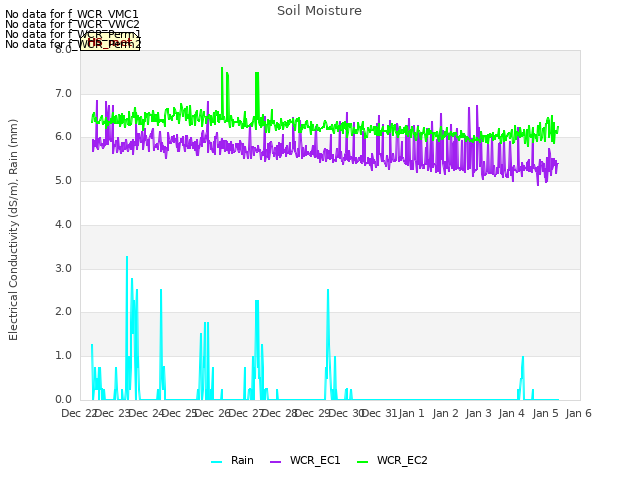
Task: Click the green WCR_EC2 legend swatch
Action: (x=362, y=462)
